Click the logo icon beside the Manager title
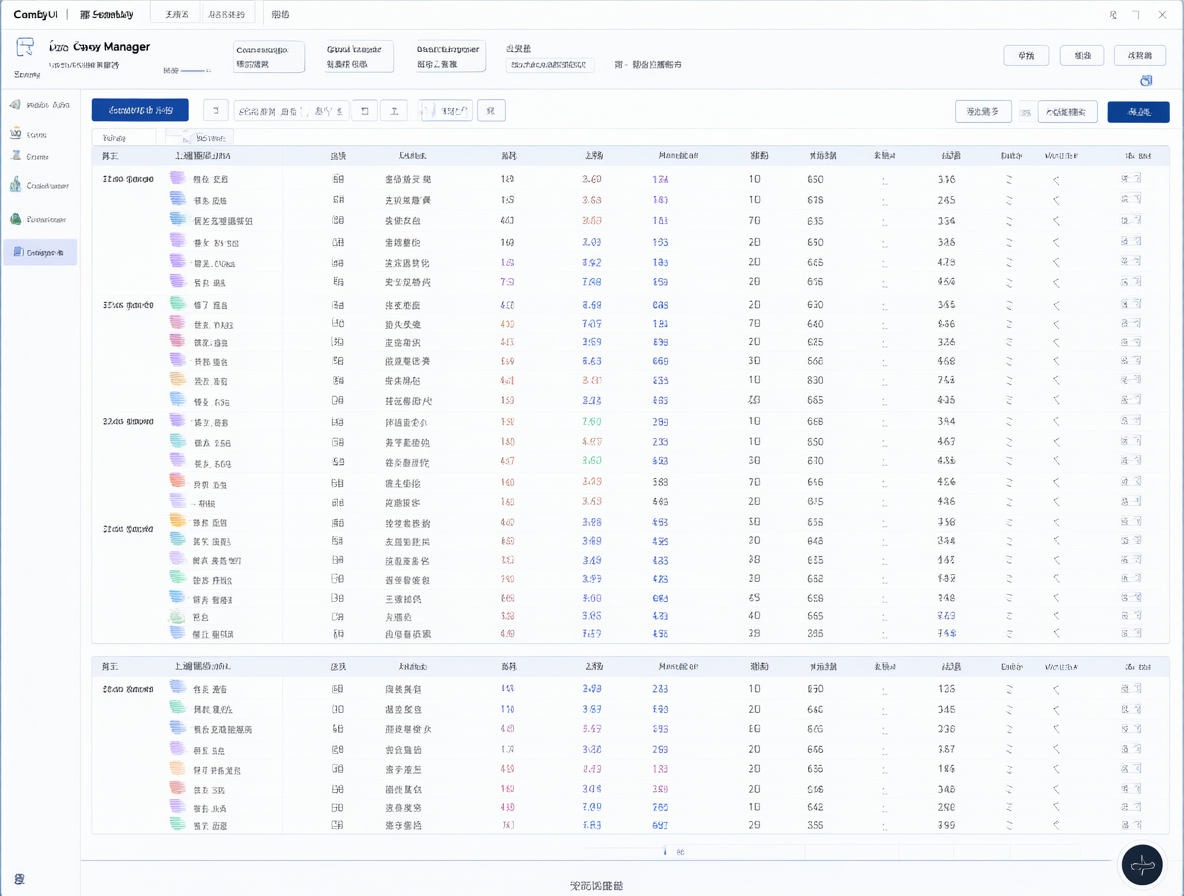 25,48
